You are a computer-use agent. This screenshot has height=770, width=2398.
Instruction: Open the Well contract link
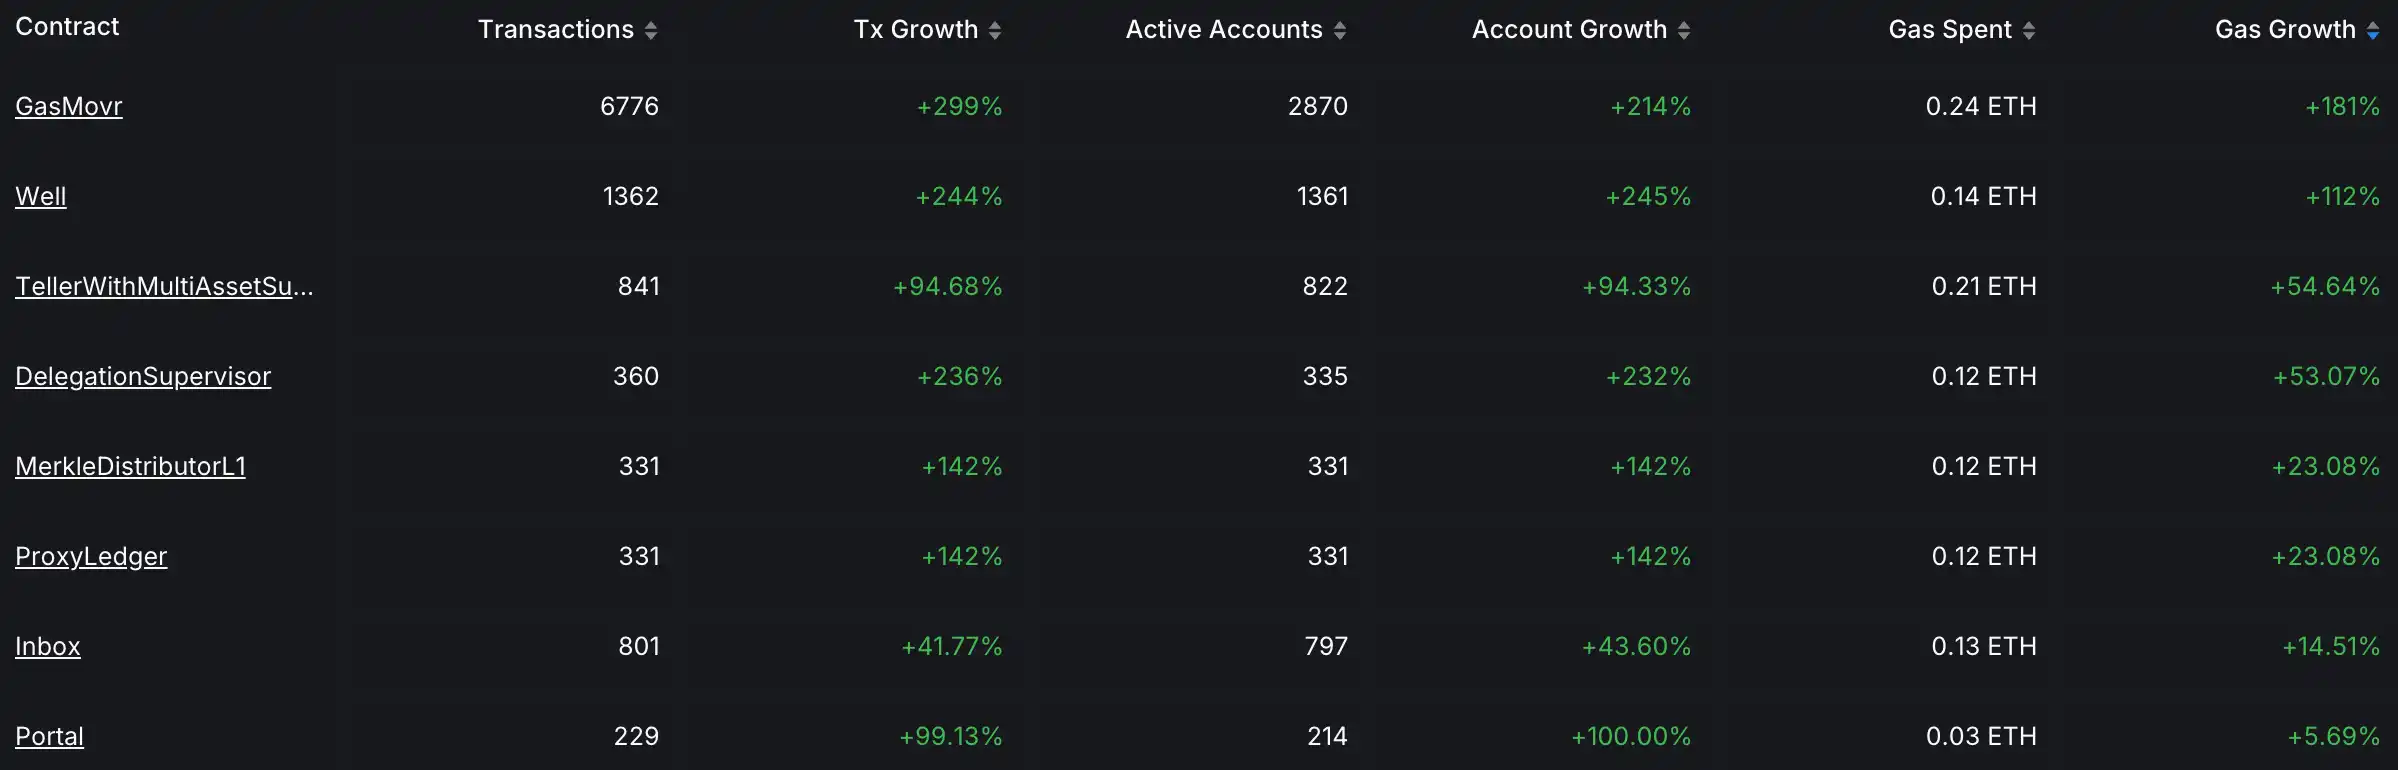pyautogui.click(x=41, y=196)
